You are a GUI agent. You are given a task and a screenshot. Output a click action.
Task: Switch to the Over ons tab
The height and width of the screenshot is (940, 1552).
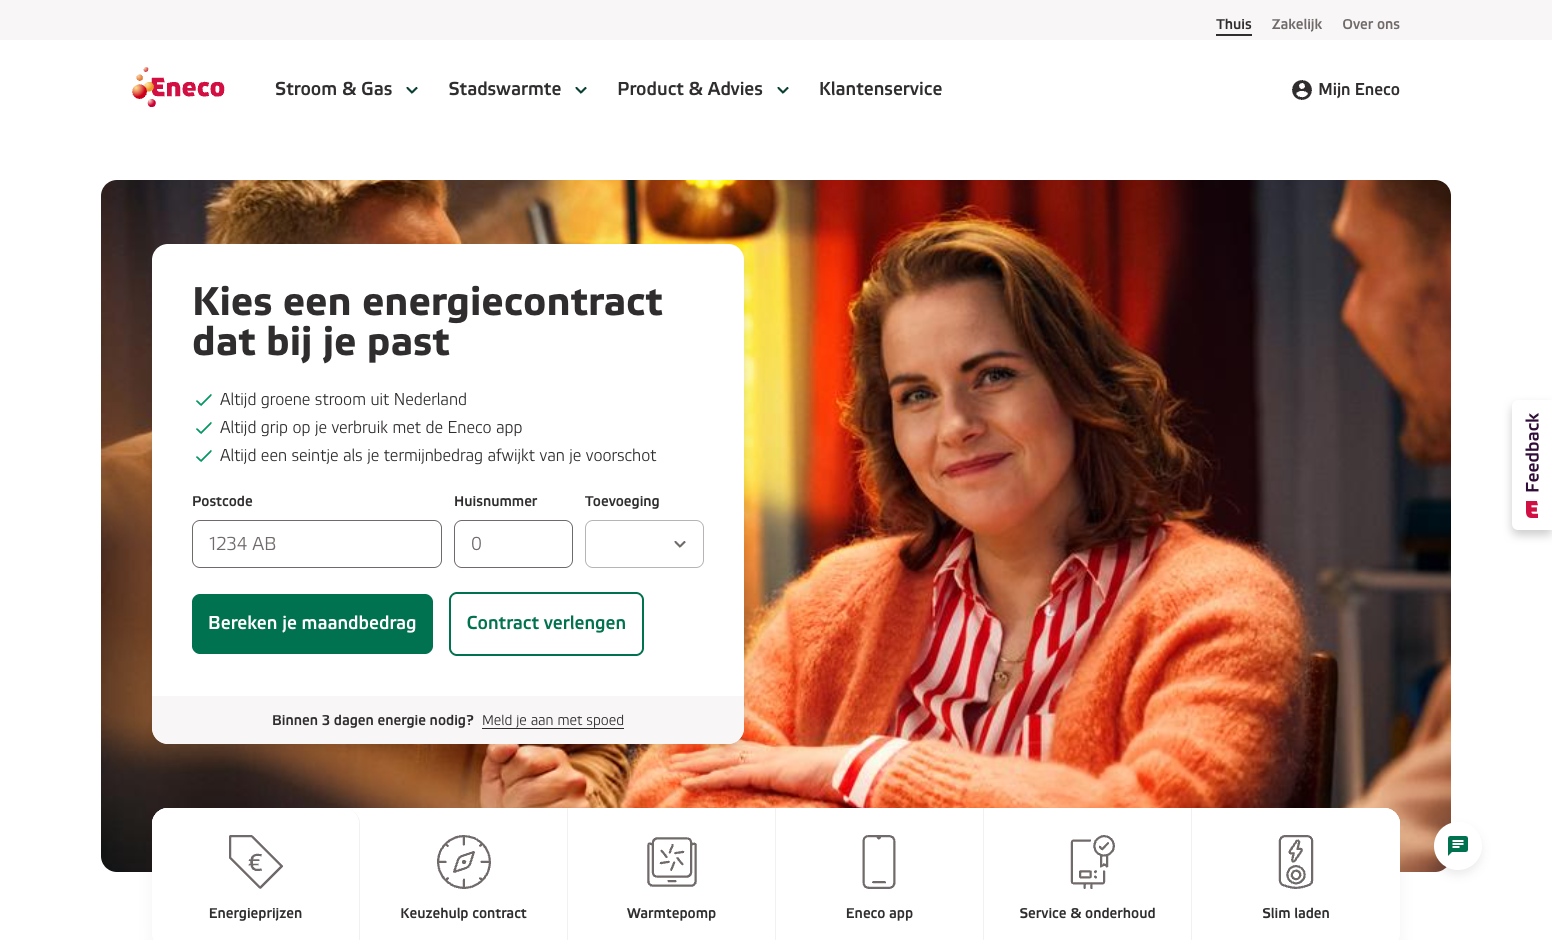pyautogui.click(x=1370, y=24)
